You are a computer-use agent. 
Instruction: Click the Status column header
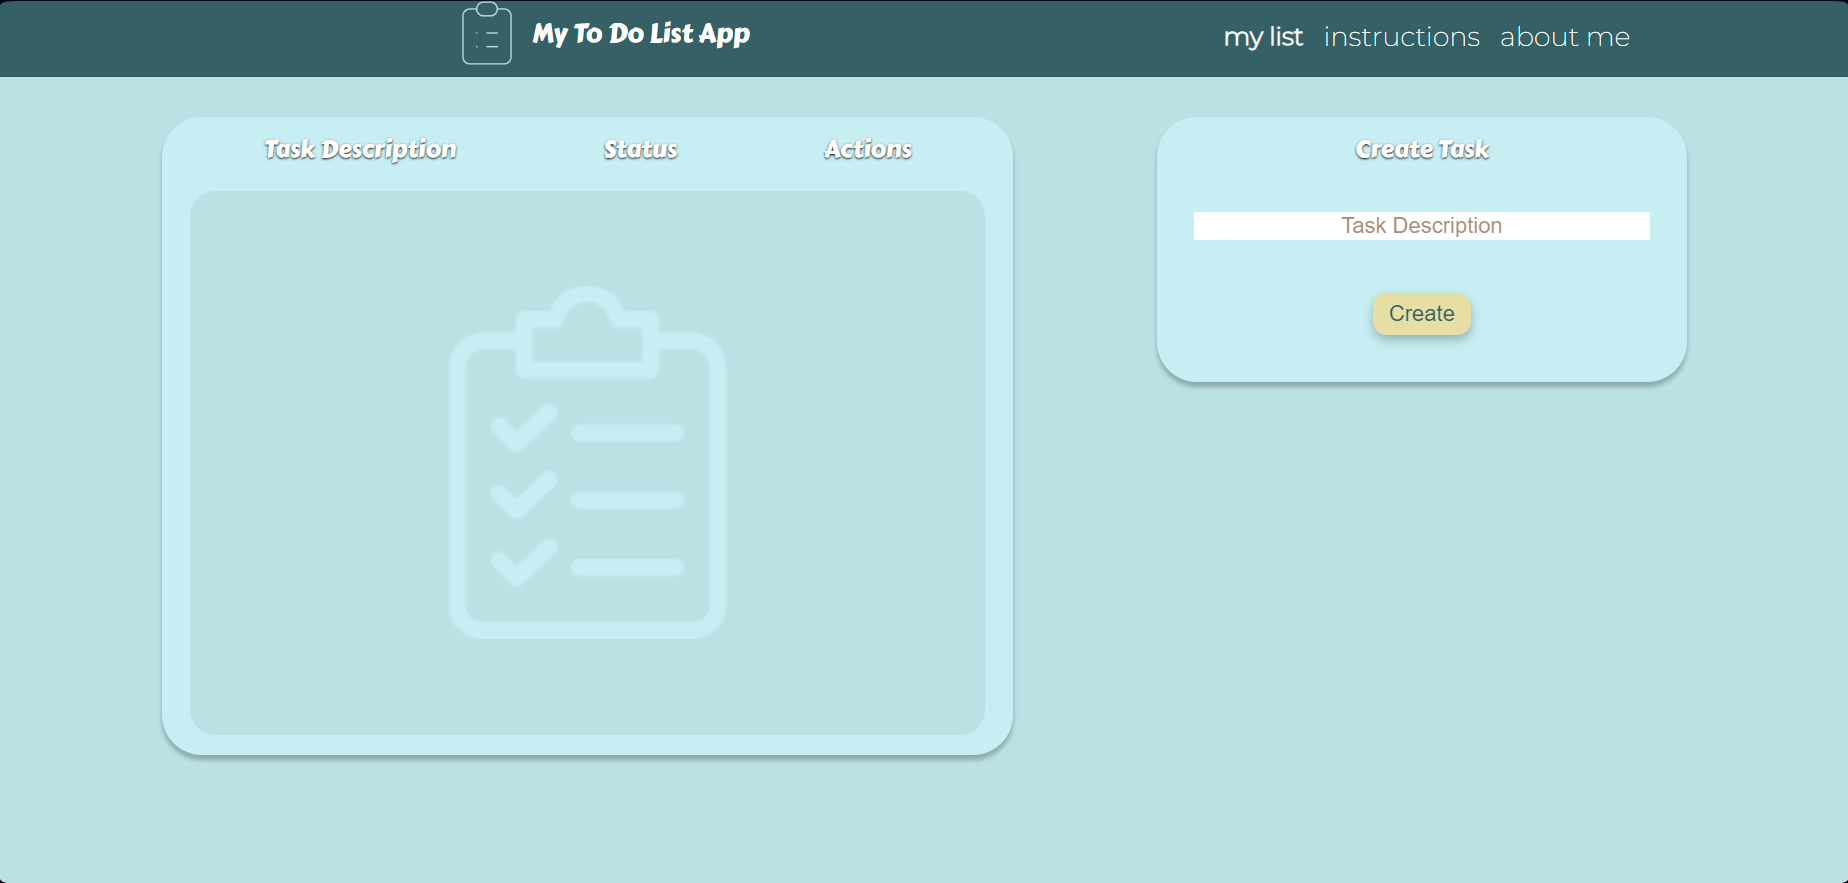pos(640,149)
